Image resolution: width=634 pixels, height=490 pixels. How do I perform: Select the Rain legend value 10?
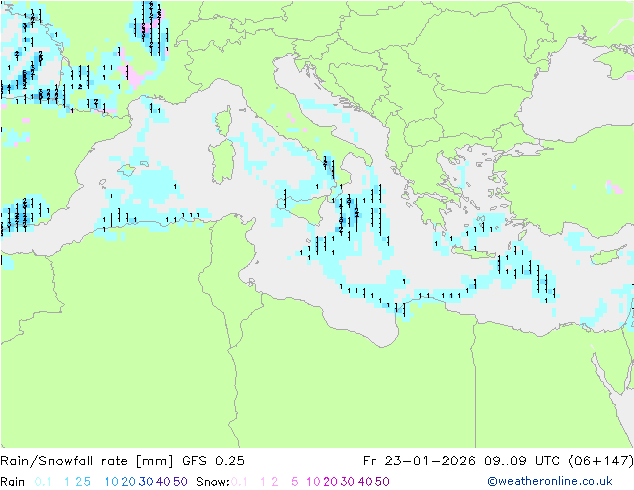tap(111, 482)
